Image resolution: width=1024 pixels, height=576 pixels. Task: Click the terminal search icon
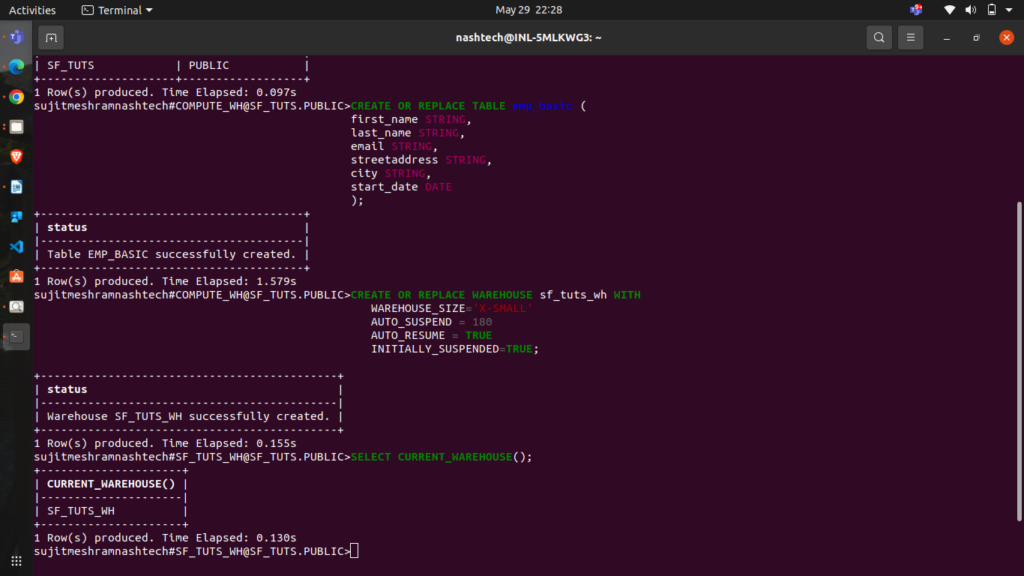(878, 38)
